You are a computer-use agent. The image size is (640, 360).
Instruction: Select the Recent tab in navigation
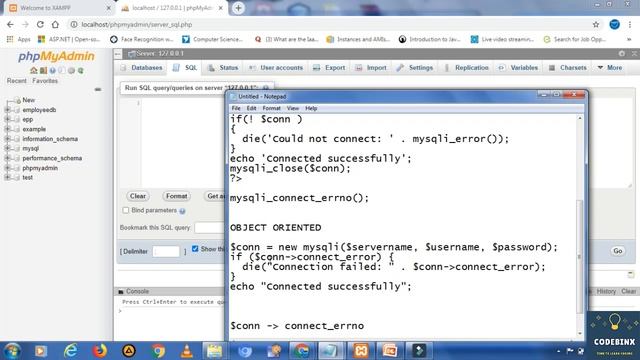tap(16, 81)
